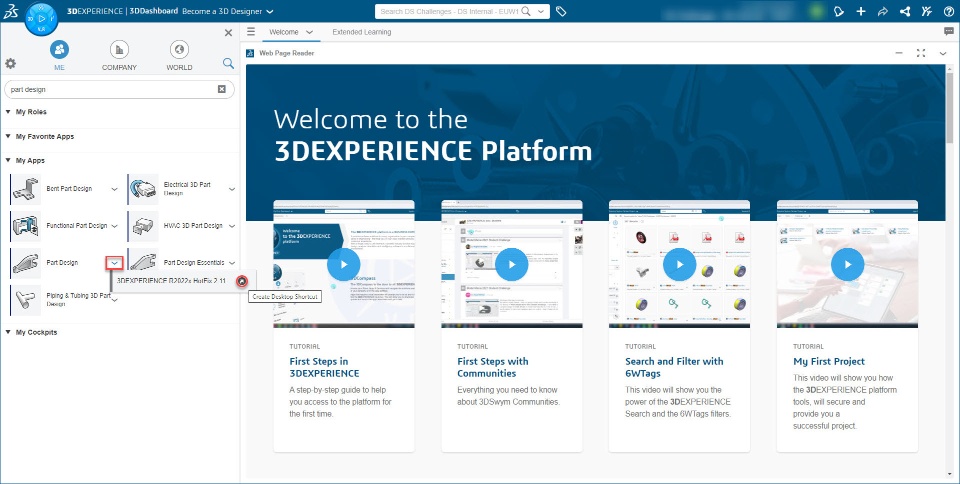
Task: Click the compass panel search magnifier
Action: (x=228, y=63)
